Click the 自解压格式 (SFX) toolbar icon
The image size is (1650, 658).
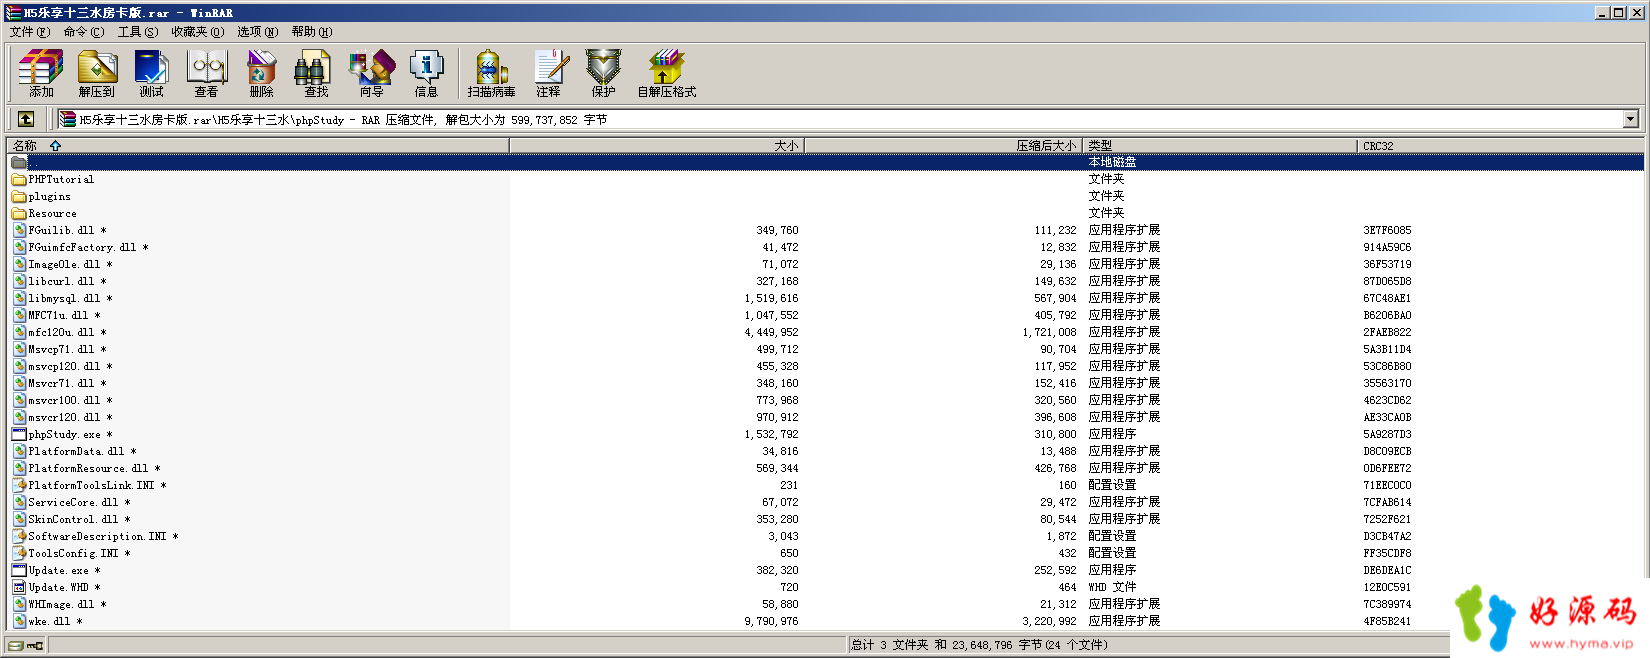tap(666, 73)
